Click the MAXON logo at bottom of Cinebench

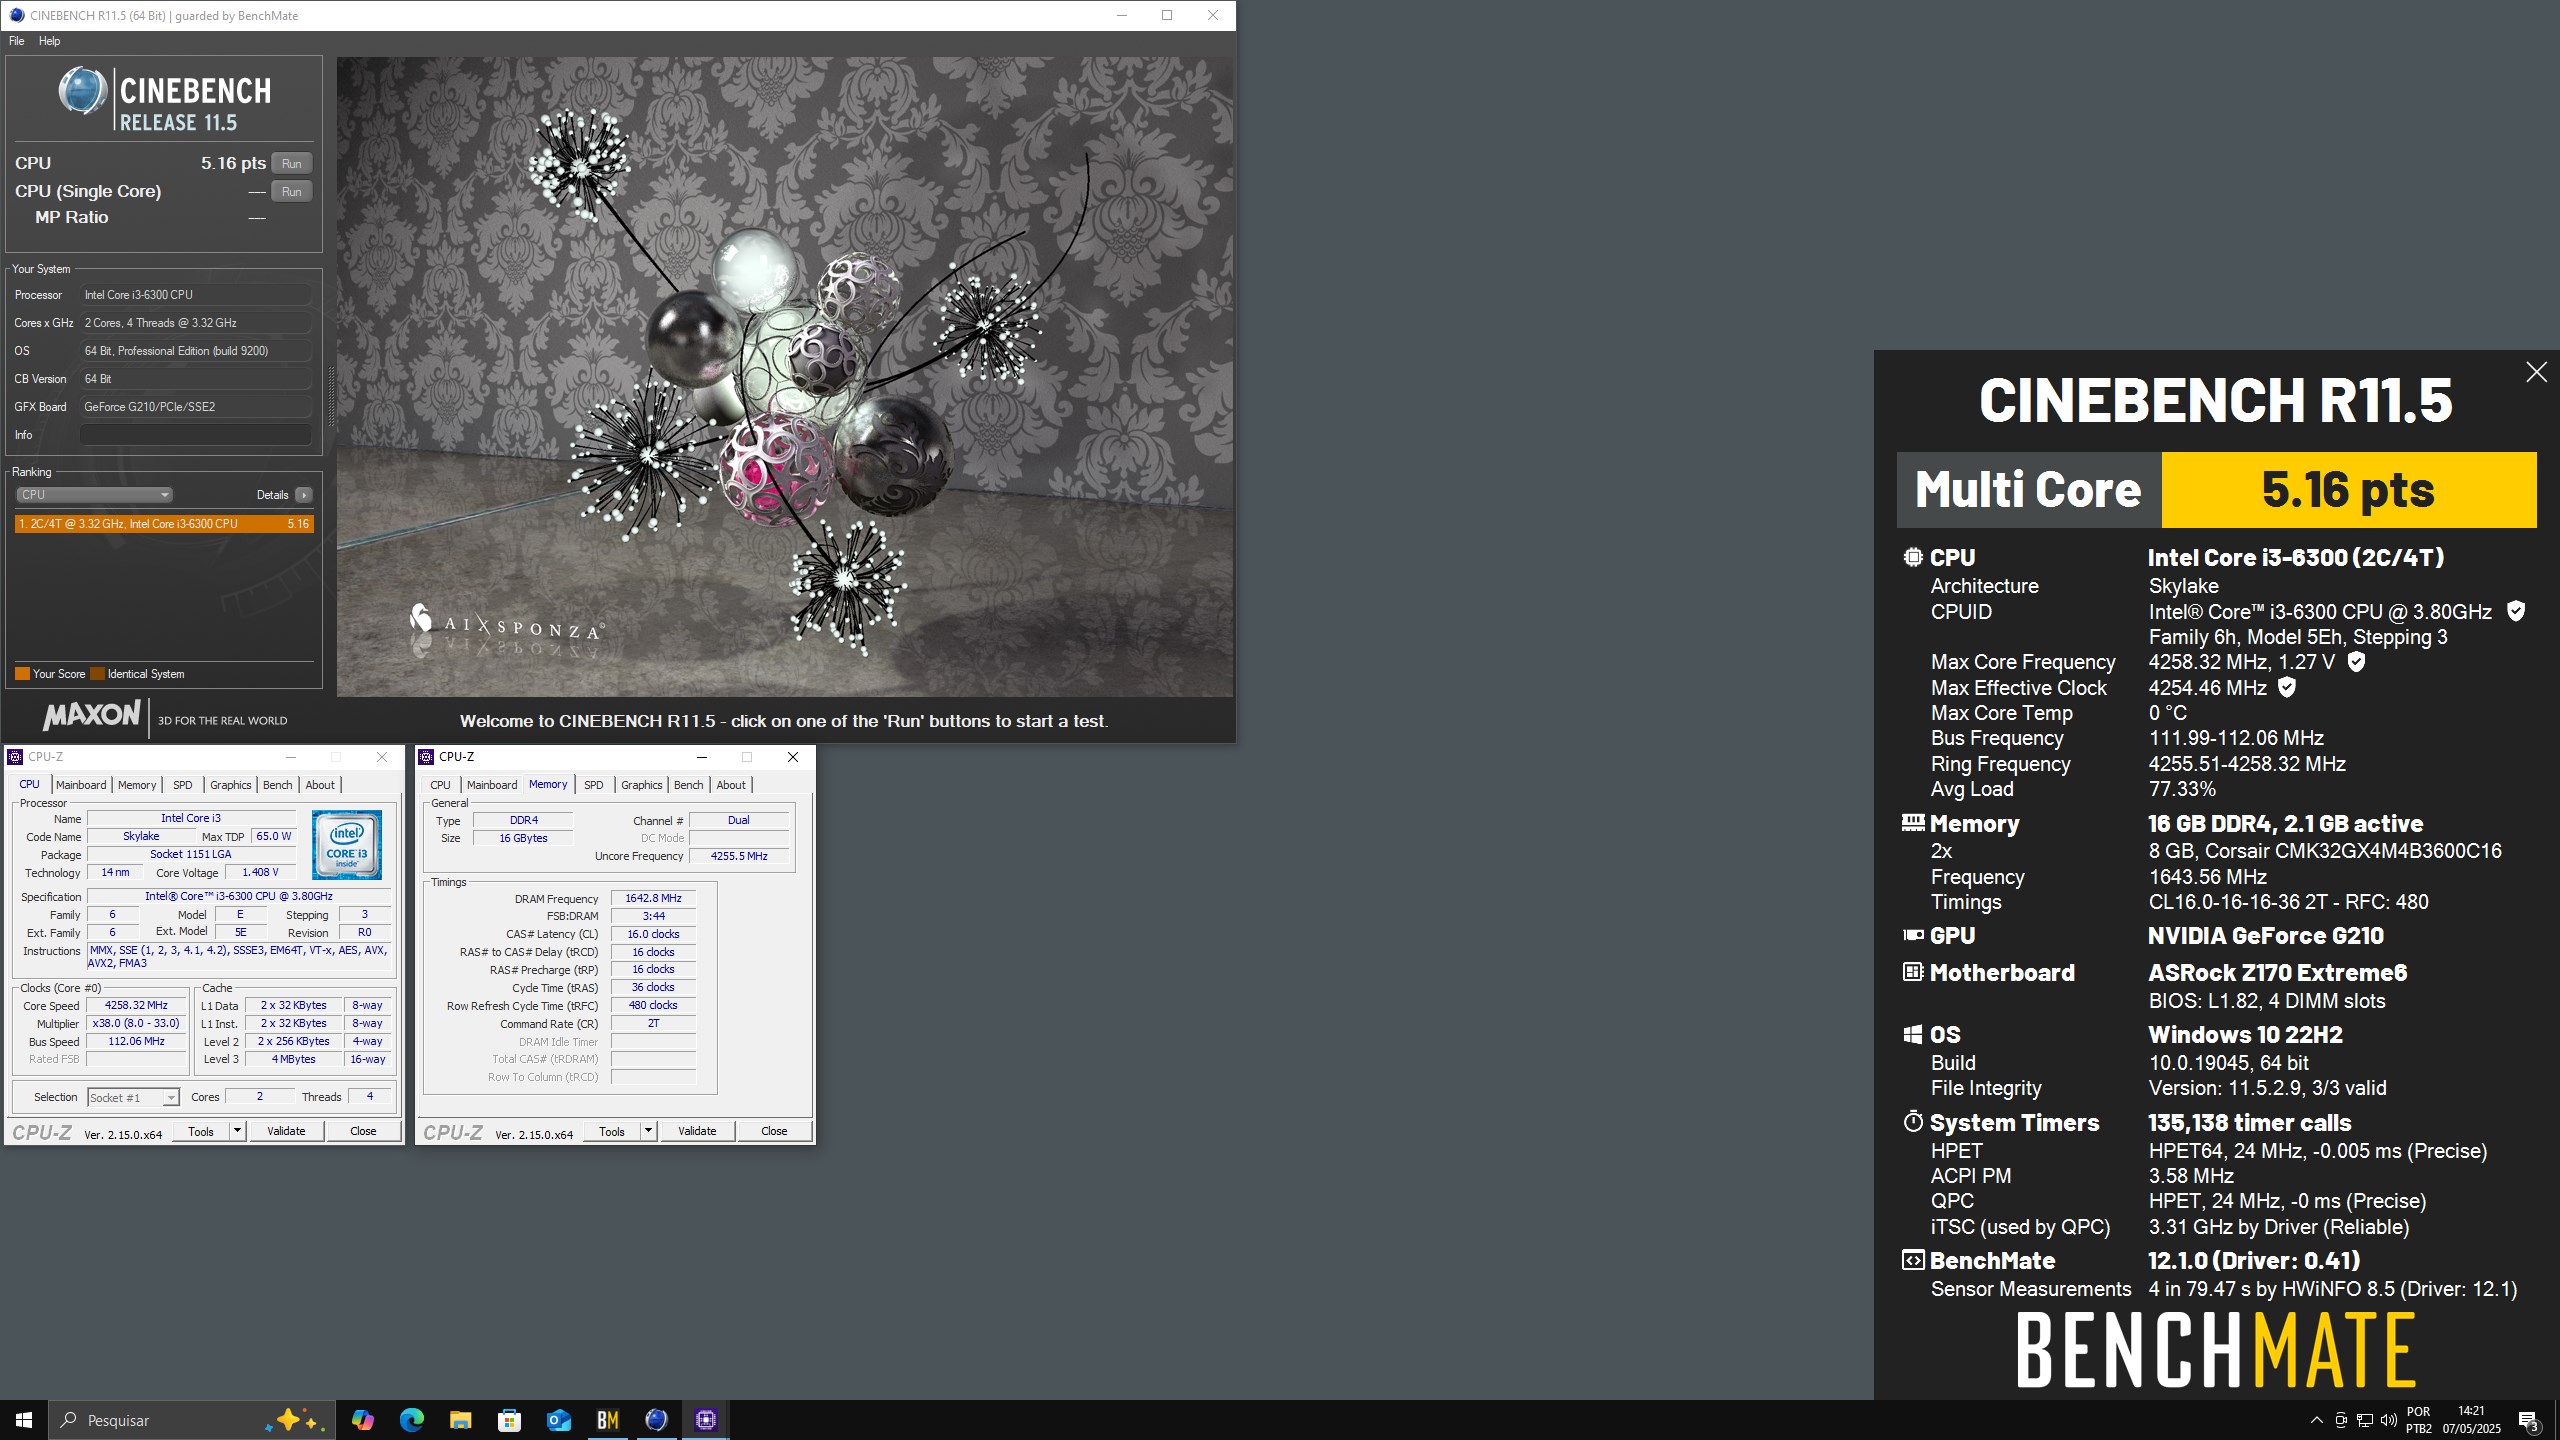point(91,716)
